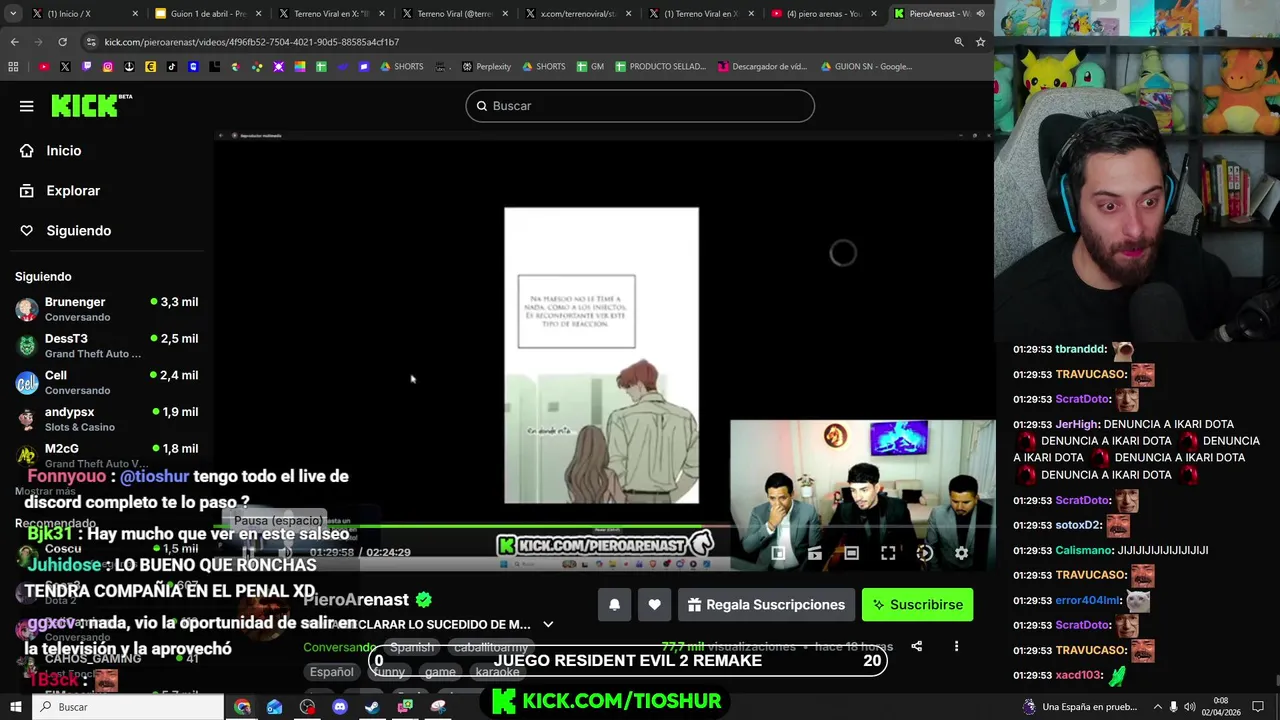The image size is (1280, 720).
Task: Click the Windows taskbar Buscar box
Action: point(130,707)
